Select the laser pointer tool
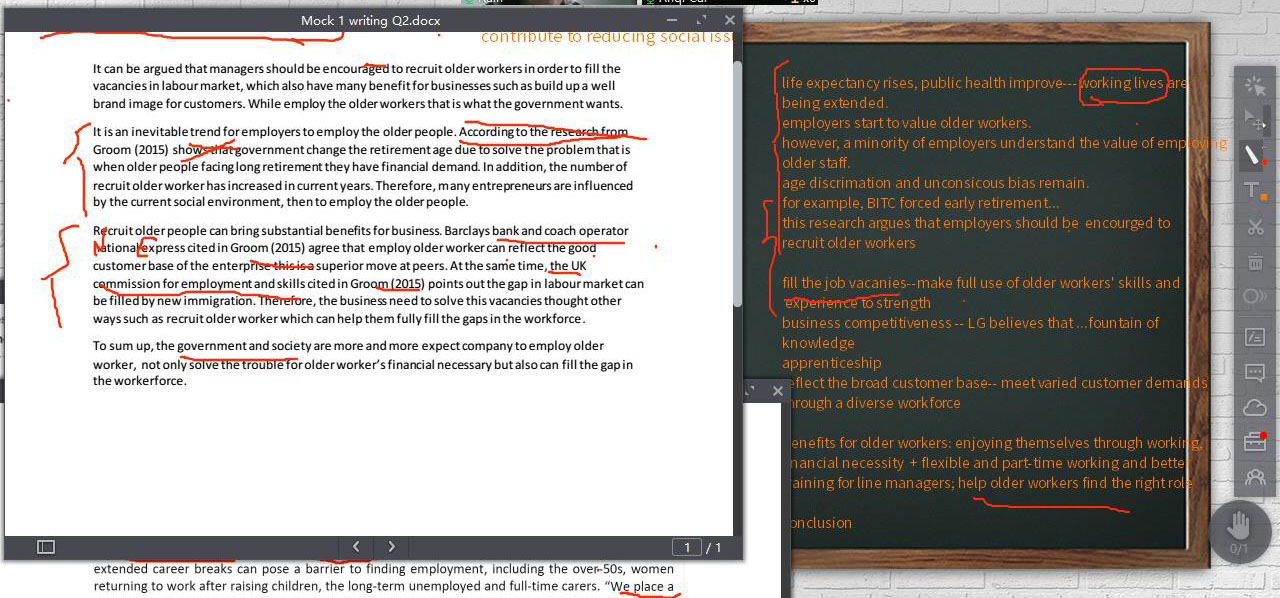The height and width of the screenshot is (598, 1280). [1255, 85]
